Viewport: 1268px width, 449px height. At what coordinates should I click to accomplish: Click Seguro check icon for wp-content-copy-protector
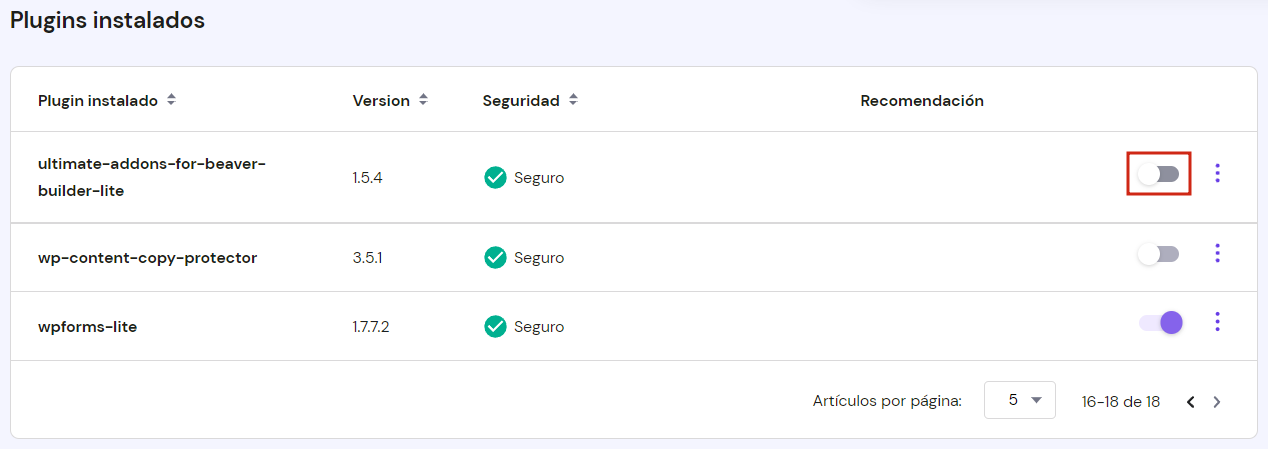coord(495,257)
